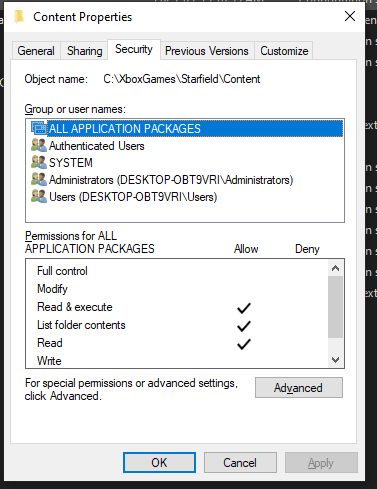The width and height of the screenshot is (377, 489).
Task: Click the permissions scrollbar thumb
Action: (336, 307)
